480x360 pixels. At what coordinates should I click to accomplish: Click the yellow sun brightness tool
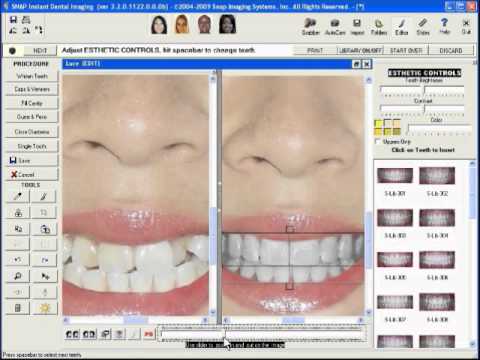[44, 308]
